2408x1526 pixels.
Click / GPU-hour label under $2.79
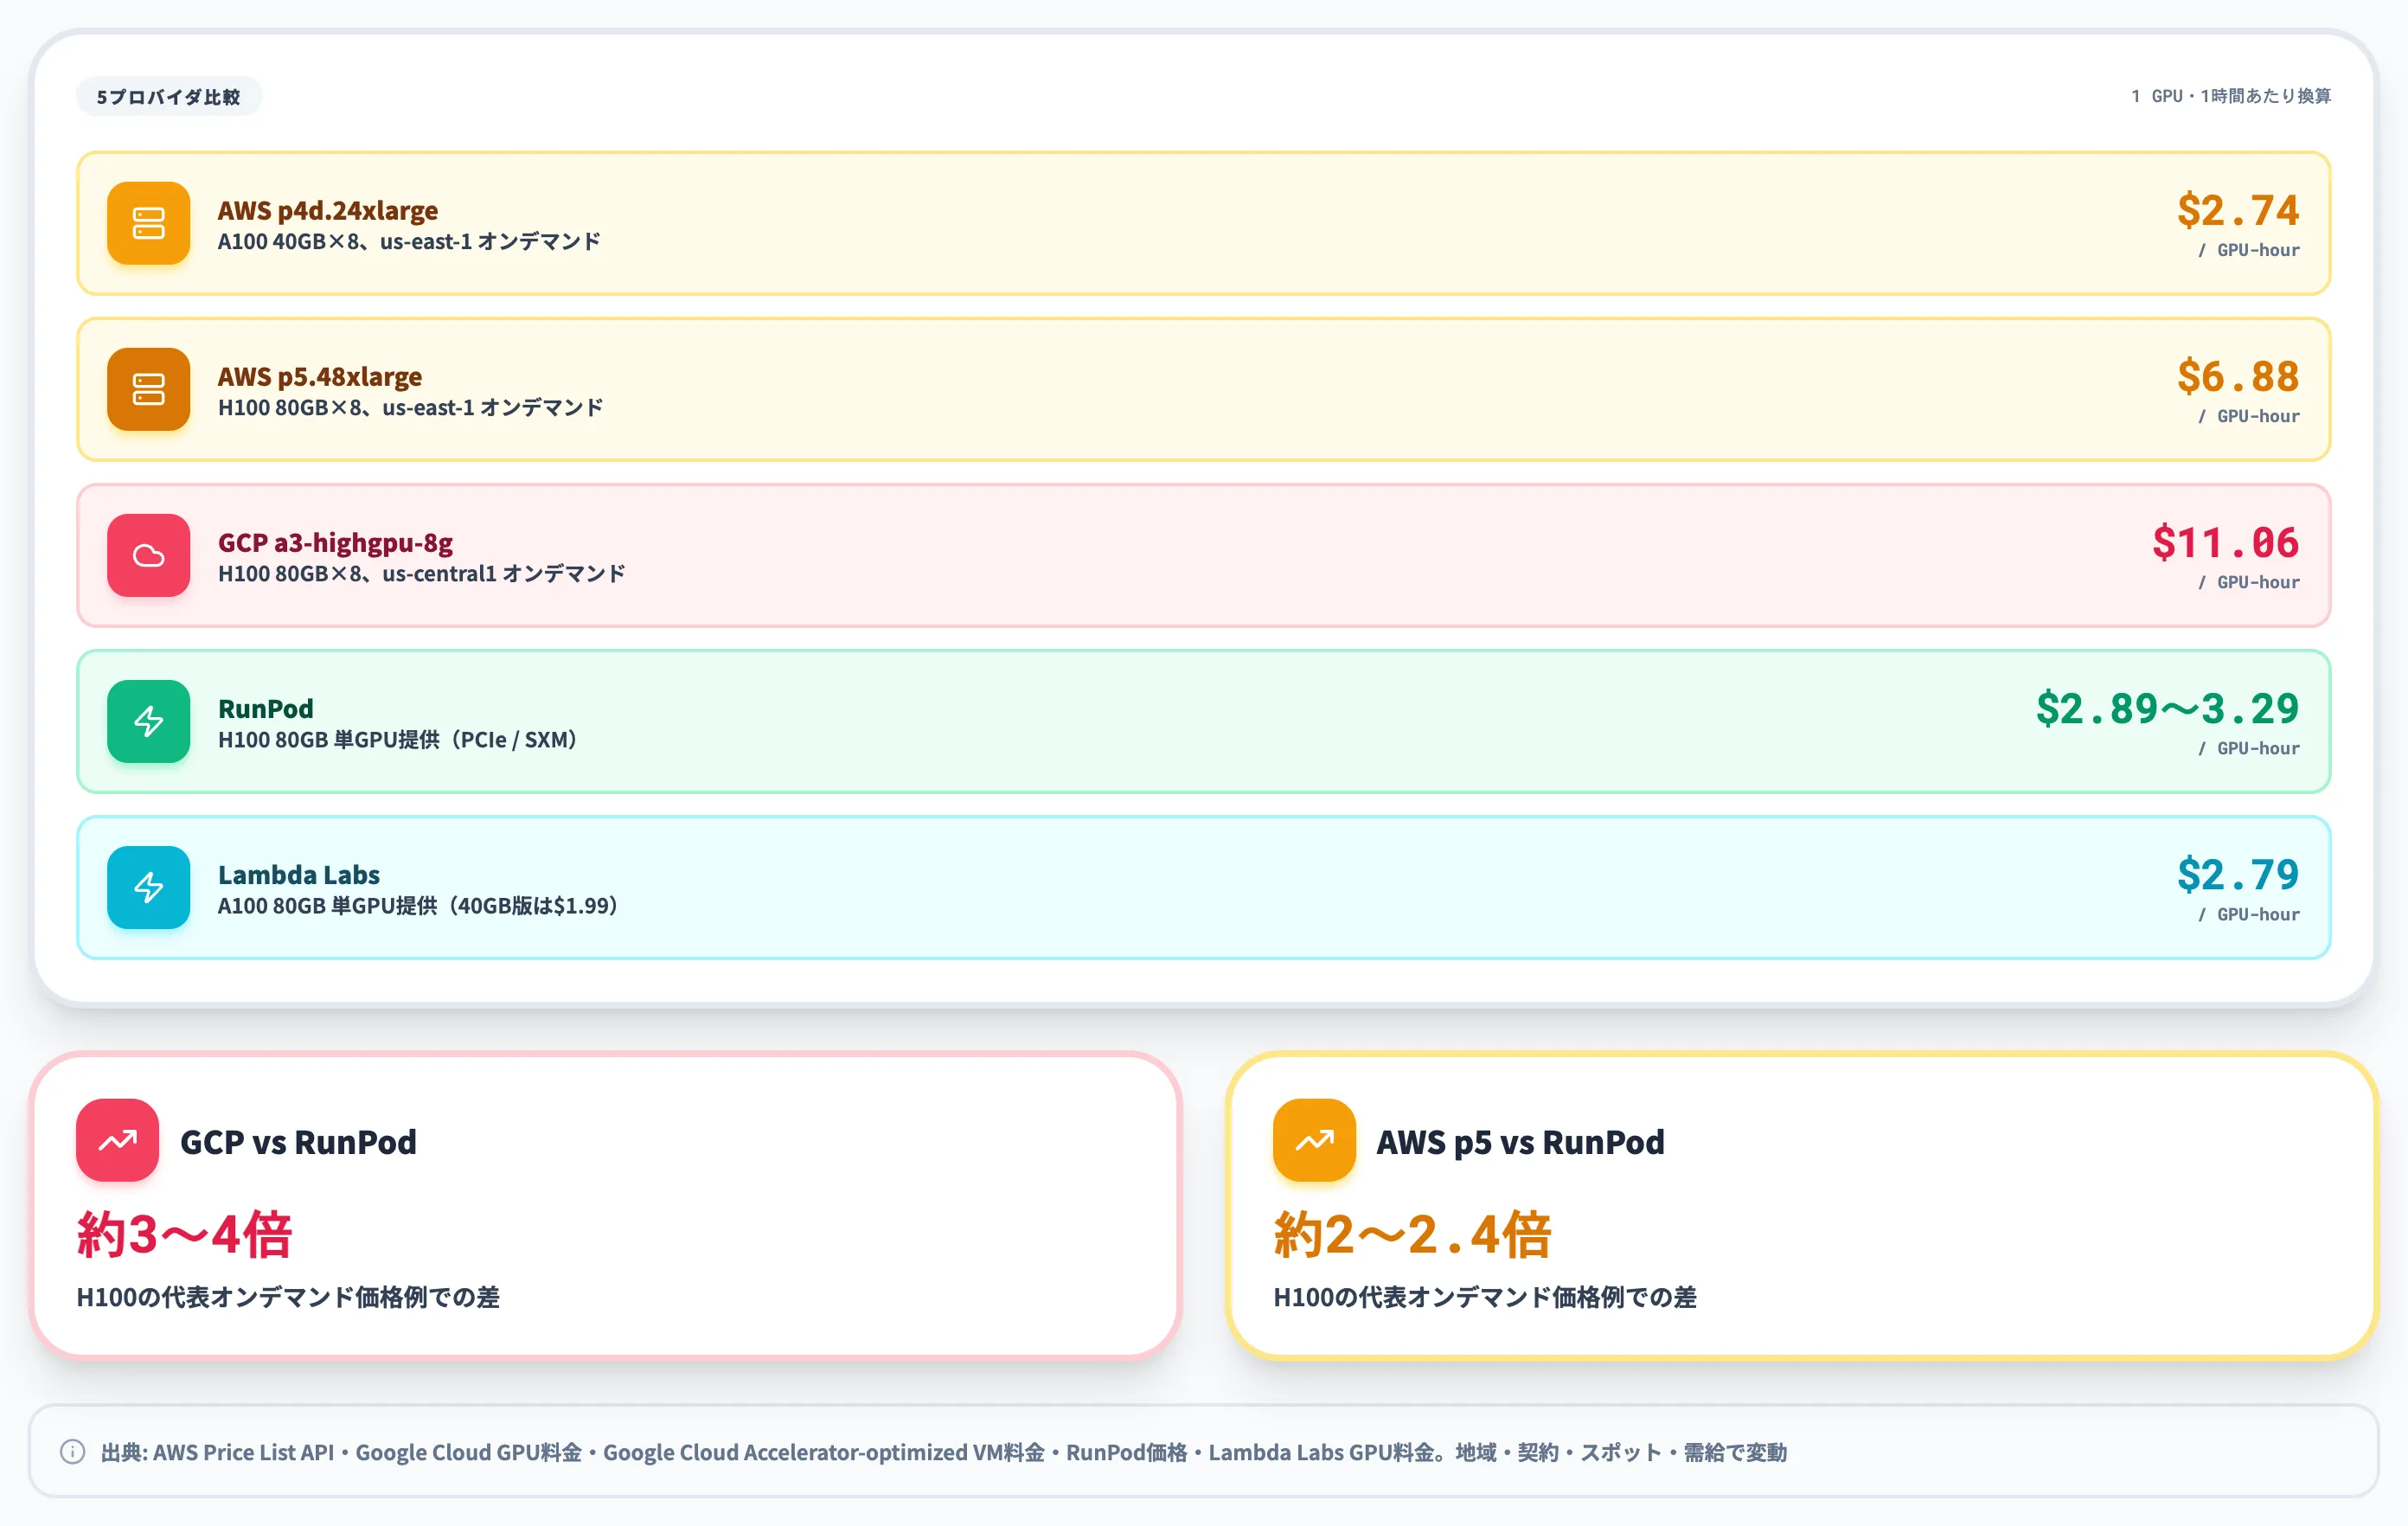coord(2248,914)
